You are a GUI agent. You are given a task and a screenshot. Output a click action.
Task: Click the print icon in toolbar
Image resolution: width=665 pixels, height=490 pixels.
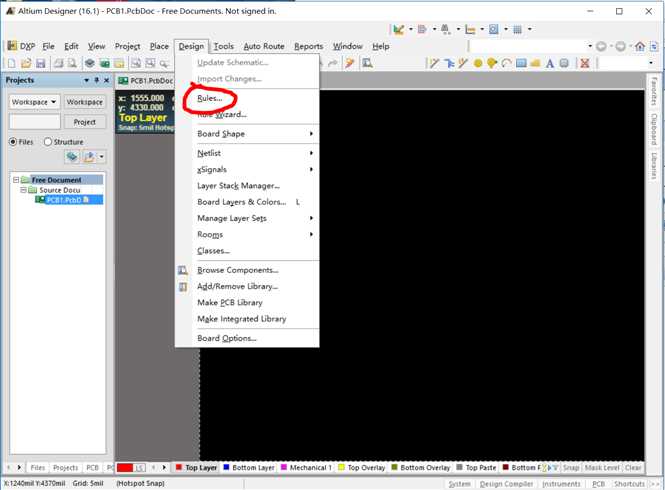(x=59, y=63)
